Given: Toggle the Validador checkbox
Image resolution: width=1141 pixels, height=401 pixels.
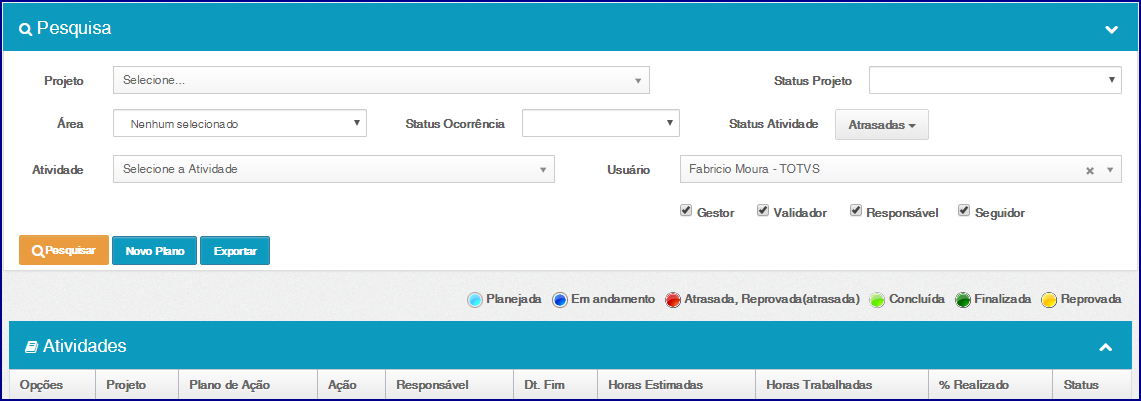Looking at the screenshot, I should pos(763,211).
